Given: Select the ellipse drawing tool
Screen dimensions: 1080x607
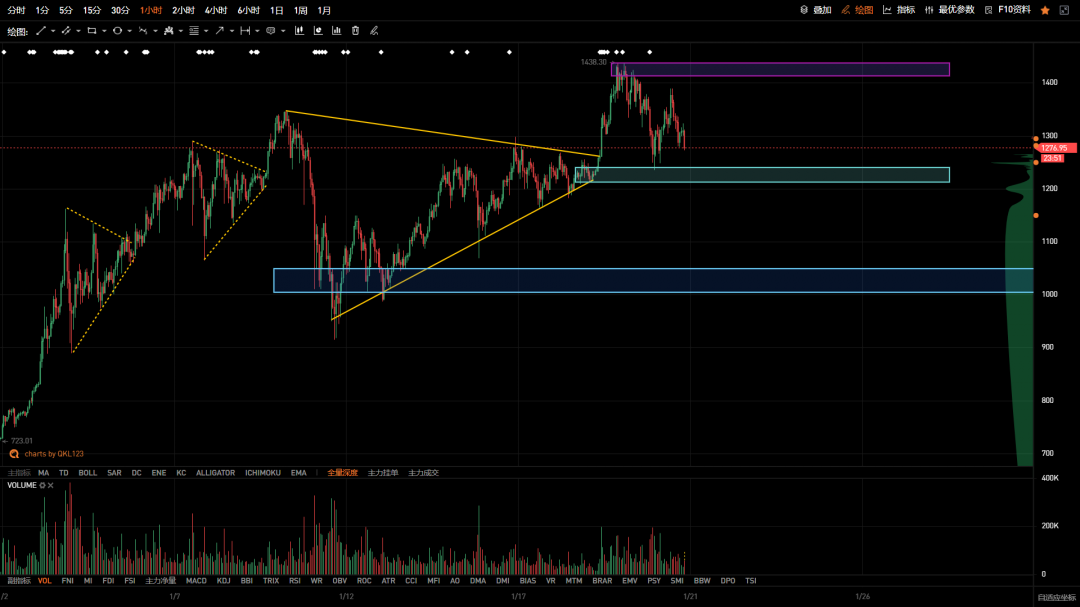Looking at the screenshot, I should [117, 31].
